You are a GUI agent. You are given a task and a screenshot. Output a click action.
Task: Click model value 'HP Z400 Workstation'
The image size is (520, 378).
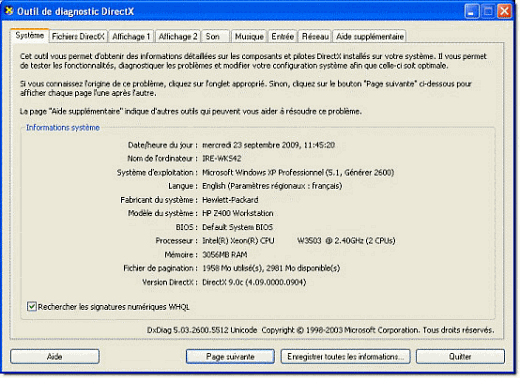click(x=238, y=213)
